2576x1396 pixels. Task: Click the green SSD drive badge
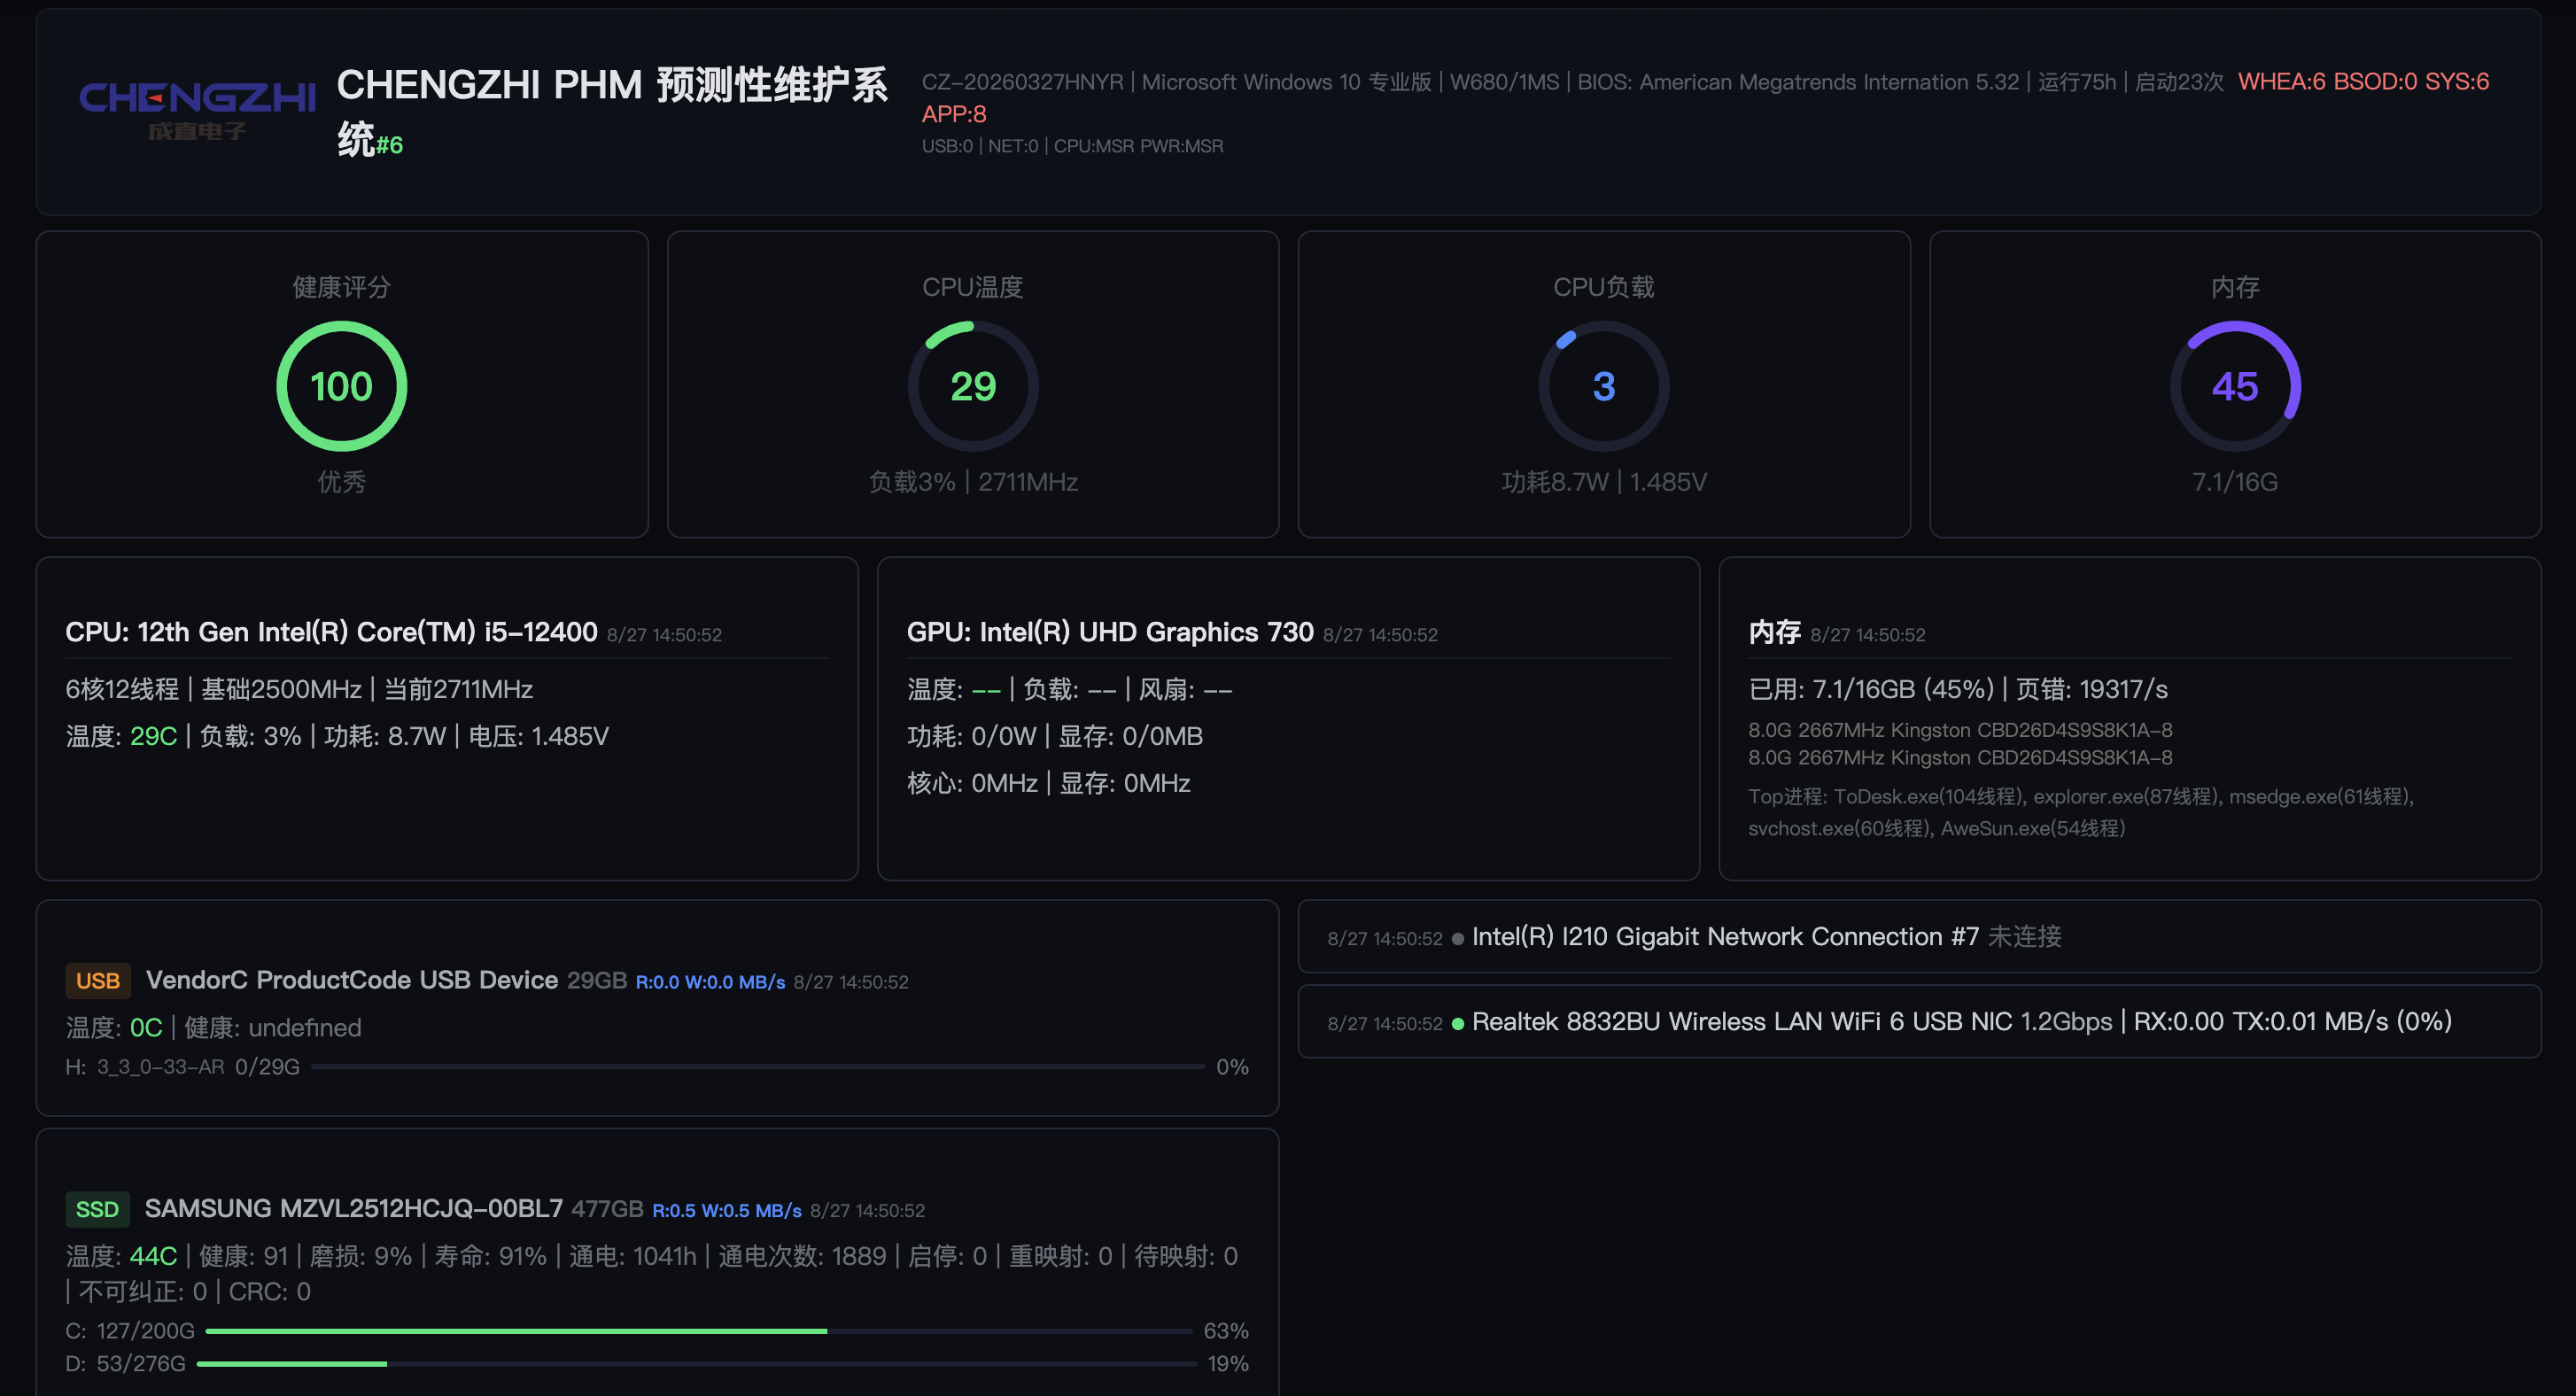(97, 1209)
